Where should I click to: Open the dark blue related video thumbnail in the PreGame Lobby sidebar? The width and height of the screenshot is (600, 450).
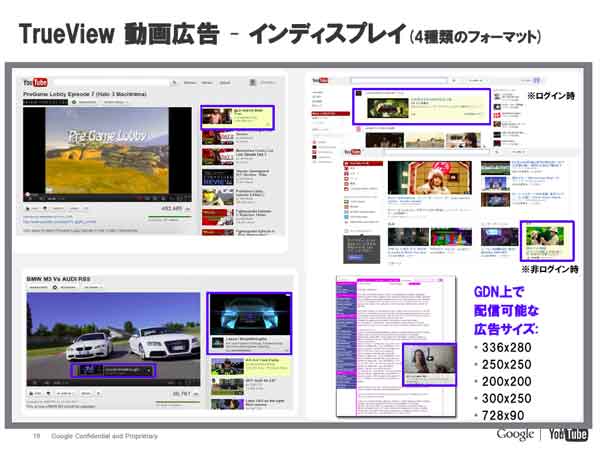(x=218, y=178)
